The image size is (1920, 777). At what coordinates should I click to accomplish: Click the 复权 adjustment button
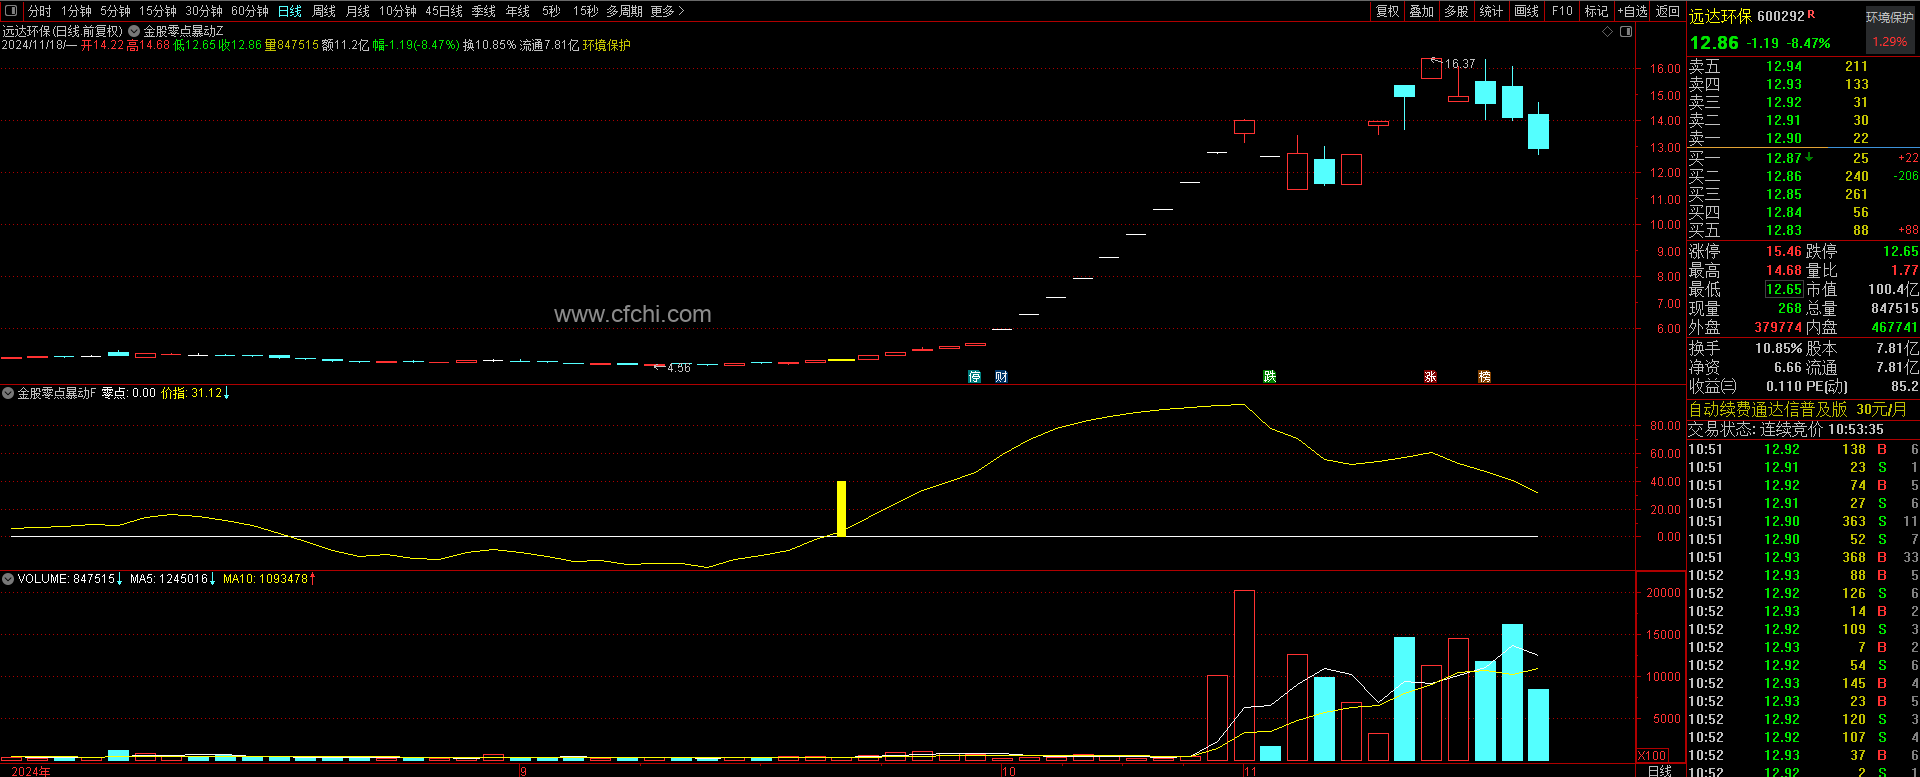tap(1388, 11)
